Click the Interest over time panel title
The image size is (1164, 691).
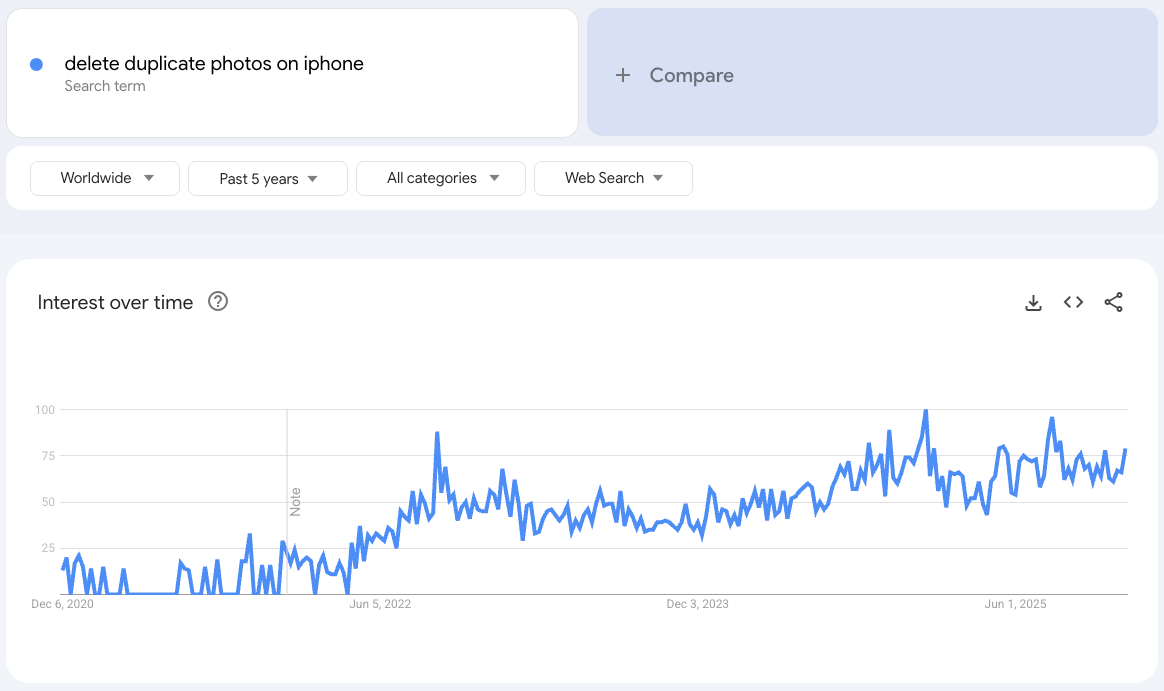115,302
